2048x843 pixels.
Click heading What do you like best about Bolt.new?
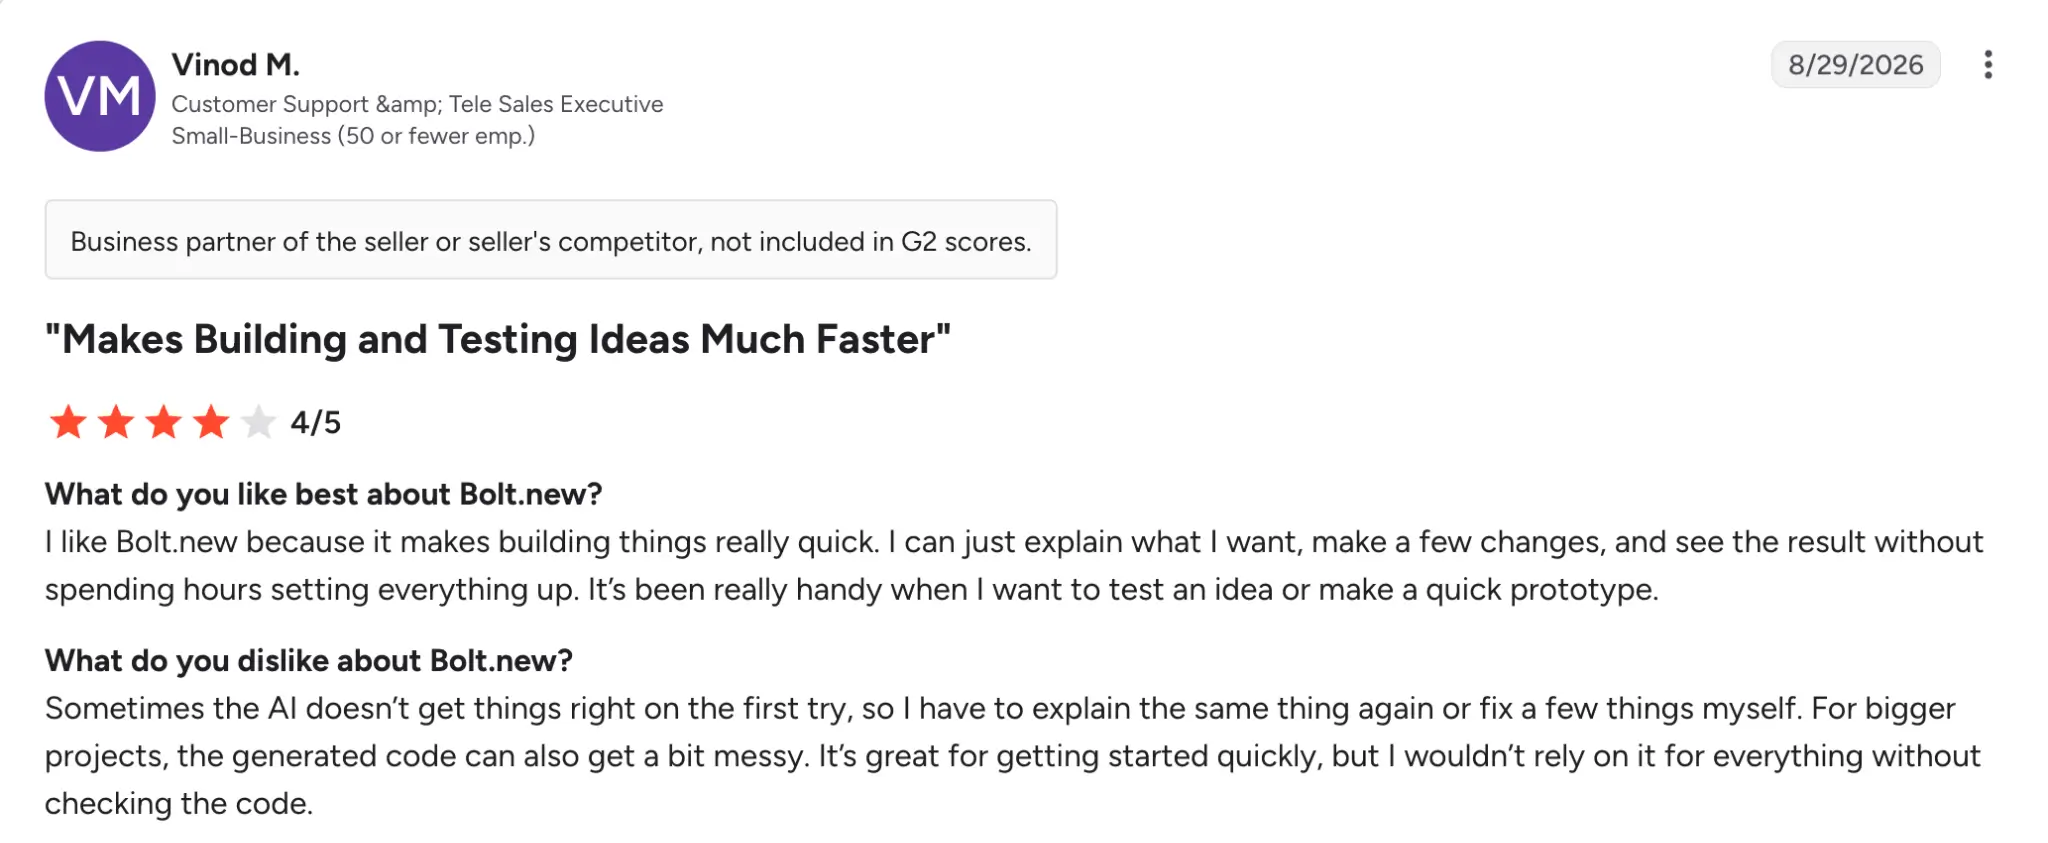click(x=323, y=494)
